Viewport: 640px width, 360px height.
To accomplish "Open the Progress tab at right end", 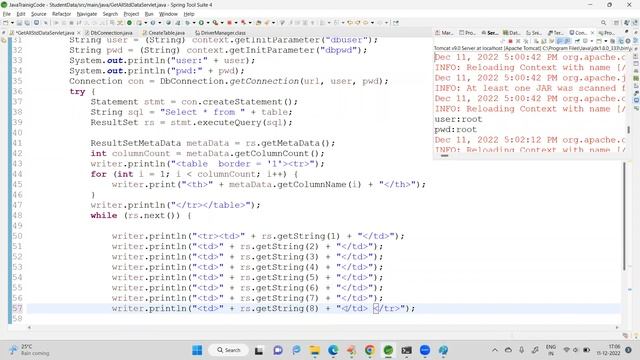I will click(x=607, y=33).
